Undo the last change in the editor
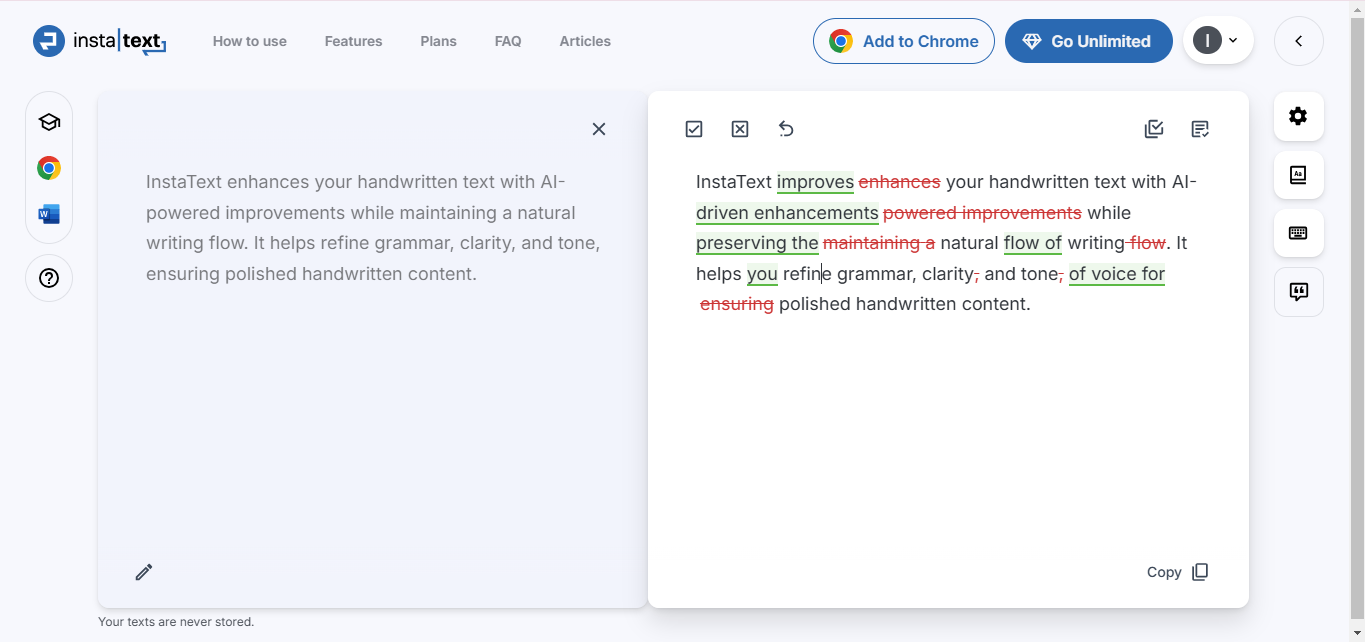 click(x=786, y=129)
